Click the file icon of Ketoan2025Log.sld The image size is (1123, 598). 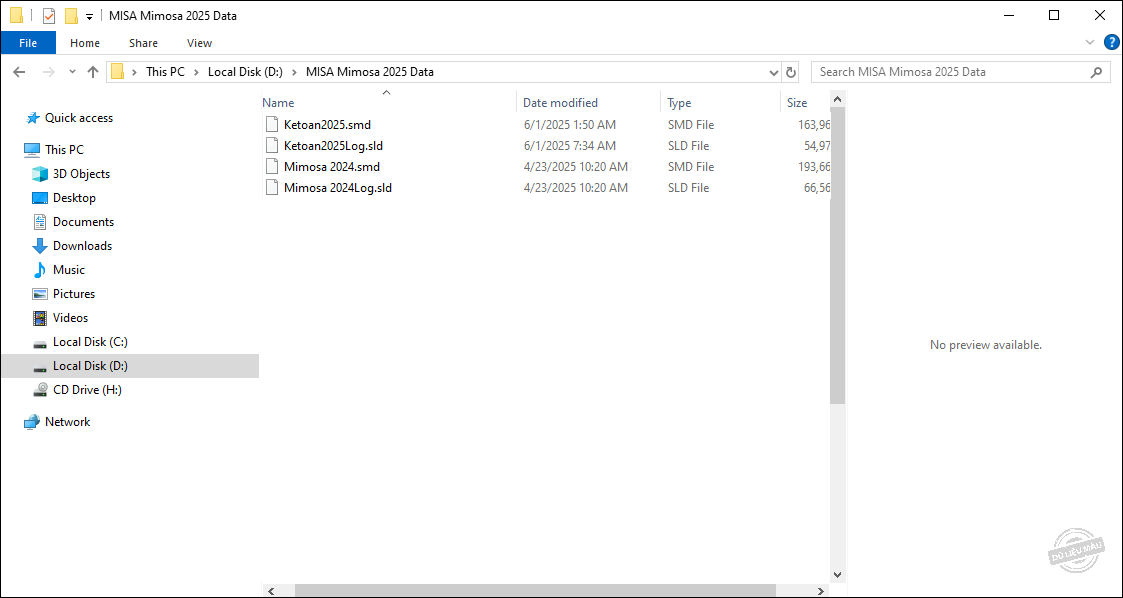pyautogui.click(x=271, y=145)
